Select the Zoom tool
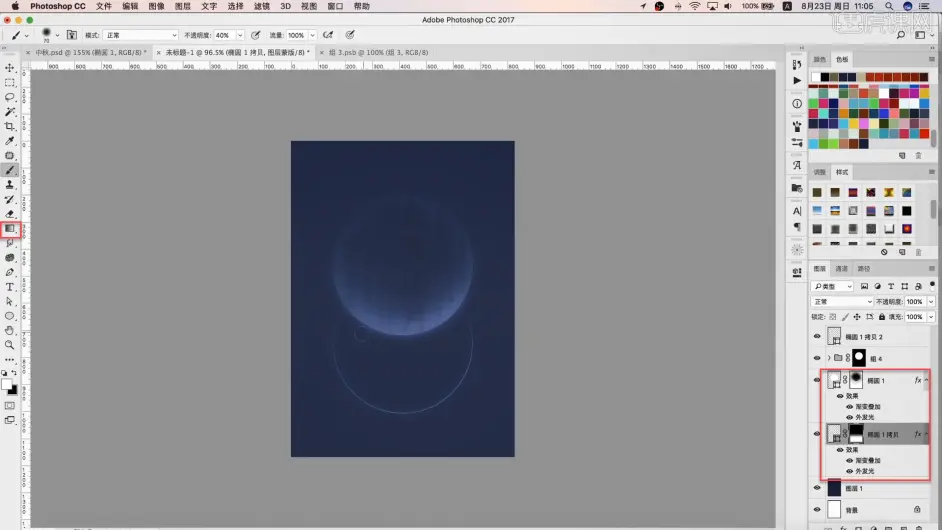This screenshot has width=942, height=530. coord(10,345)
